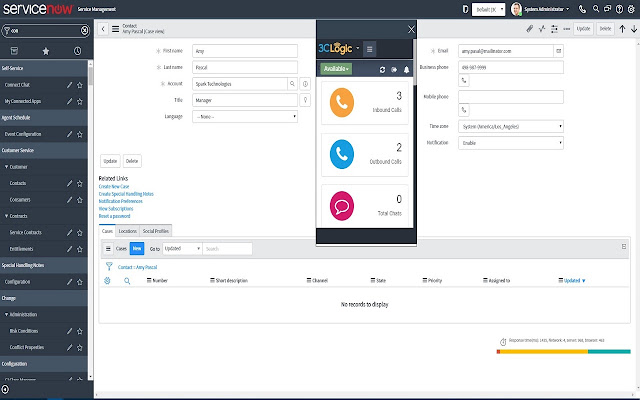Favorite Conflict Properties star

80,347
